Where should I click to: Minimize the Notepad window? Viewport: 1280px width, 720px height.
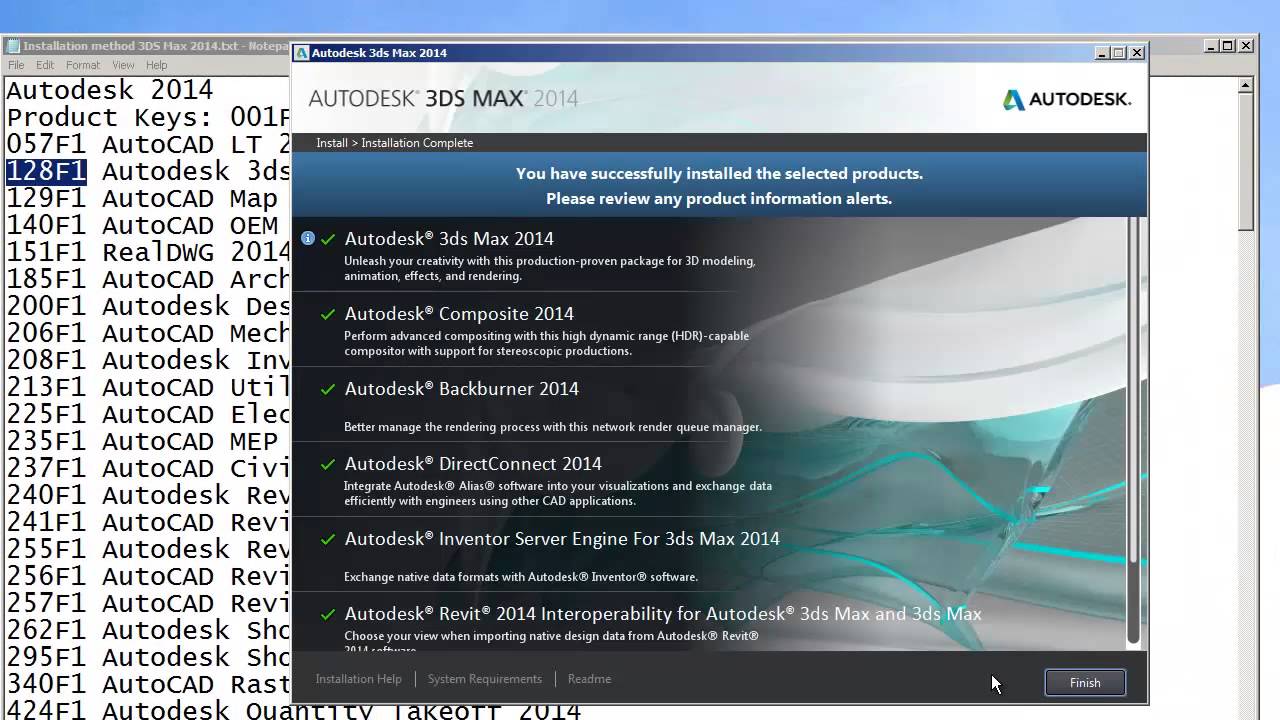pyautogui.click(x=1212, y=45)
